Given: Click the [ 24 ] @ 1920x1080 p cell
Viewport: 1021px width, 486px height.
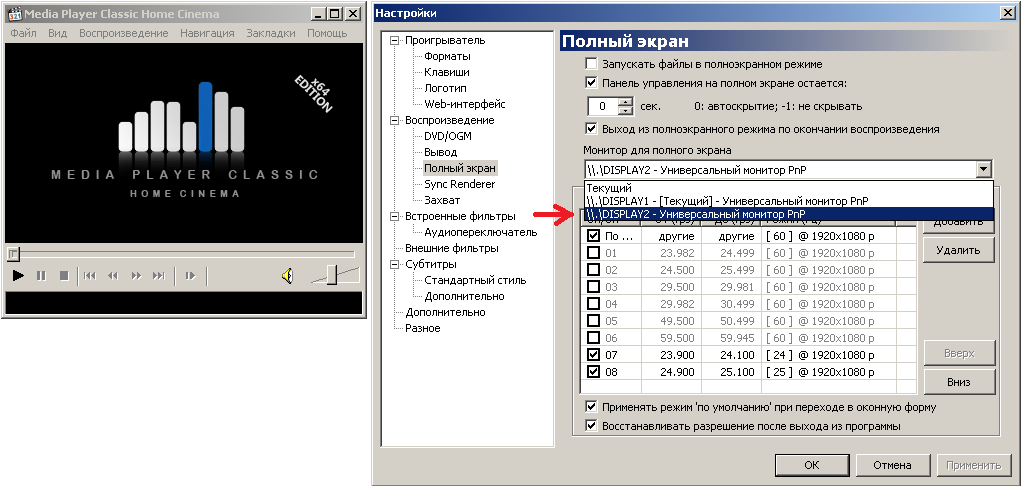Looking at the screenshot, I should click(829, 355).
